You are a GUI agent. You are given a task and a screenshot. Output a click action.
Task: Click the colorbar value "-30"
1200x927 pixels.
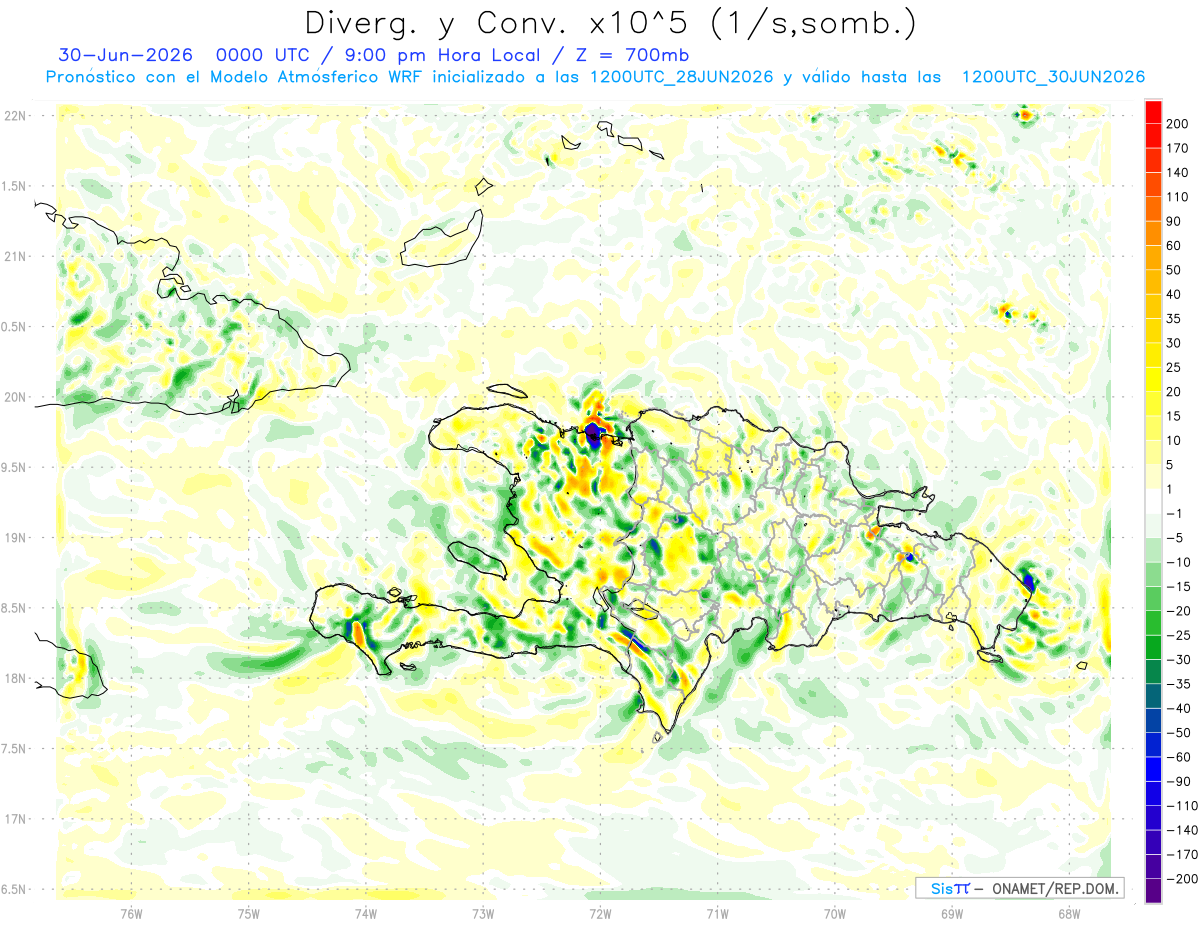click(1181, 660)
